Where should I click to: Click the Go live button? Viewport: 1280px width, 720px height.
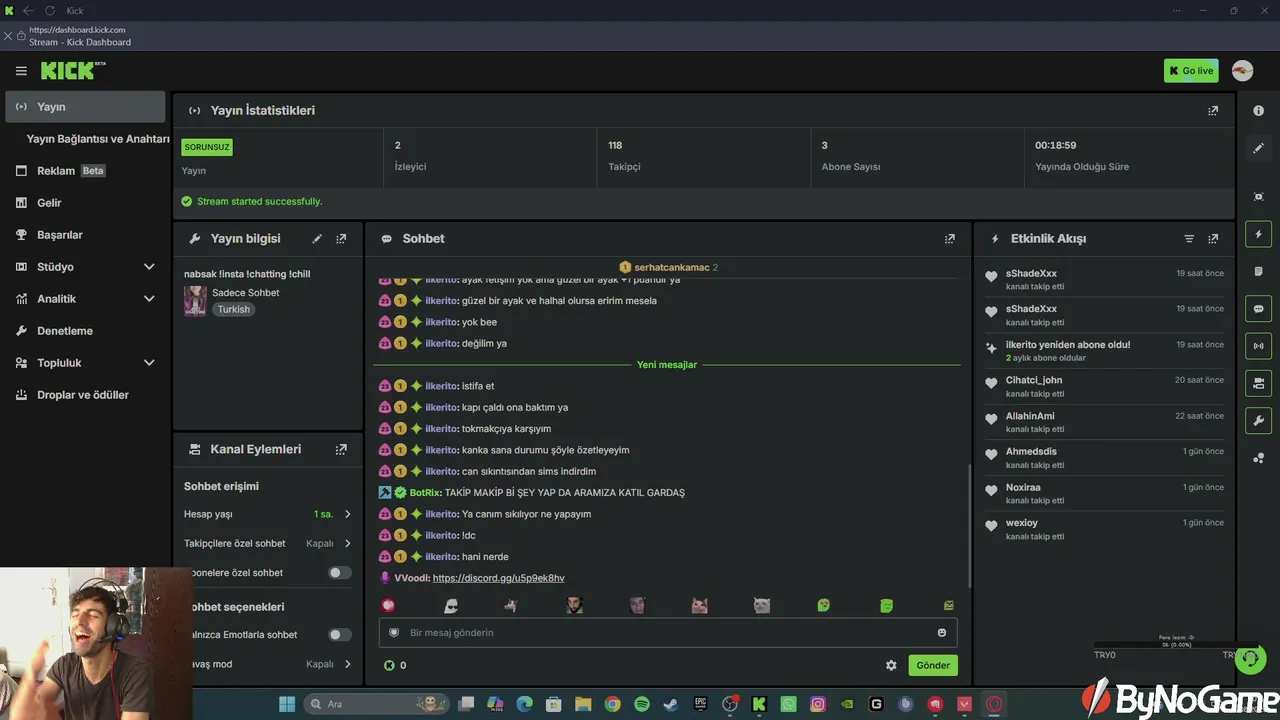tap(1191, 71)
